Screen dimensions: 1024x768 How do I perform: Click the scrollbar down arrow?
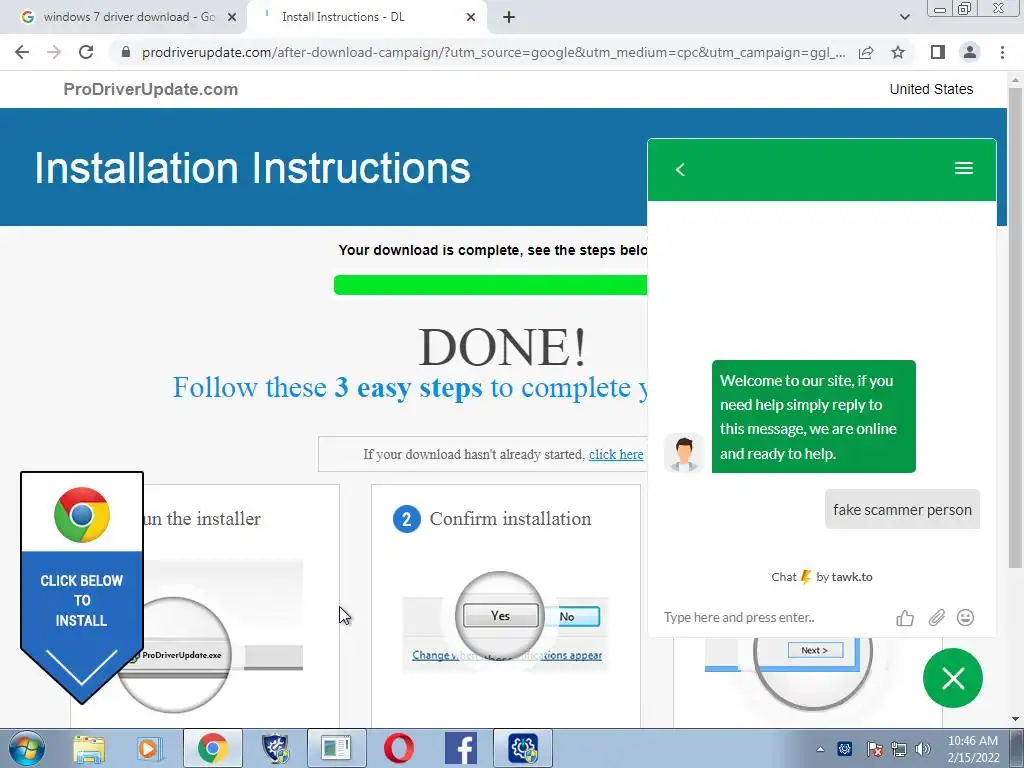coord(1015,720)
